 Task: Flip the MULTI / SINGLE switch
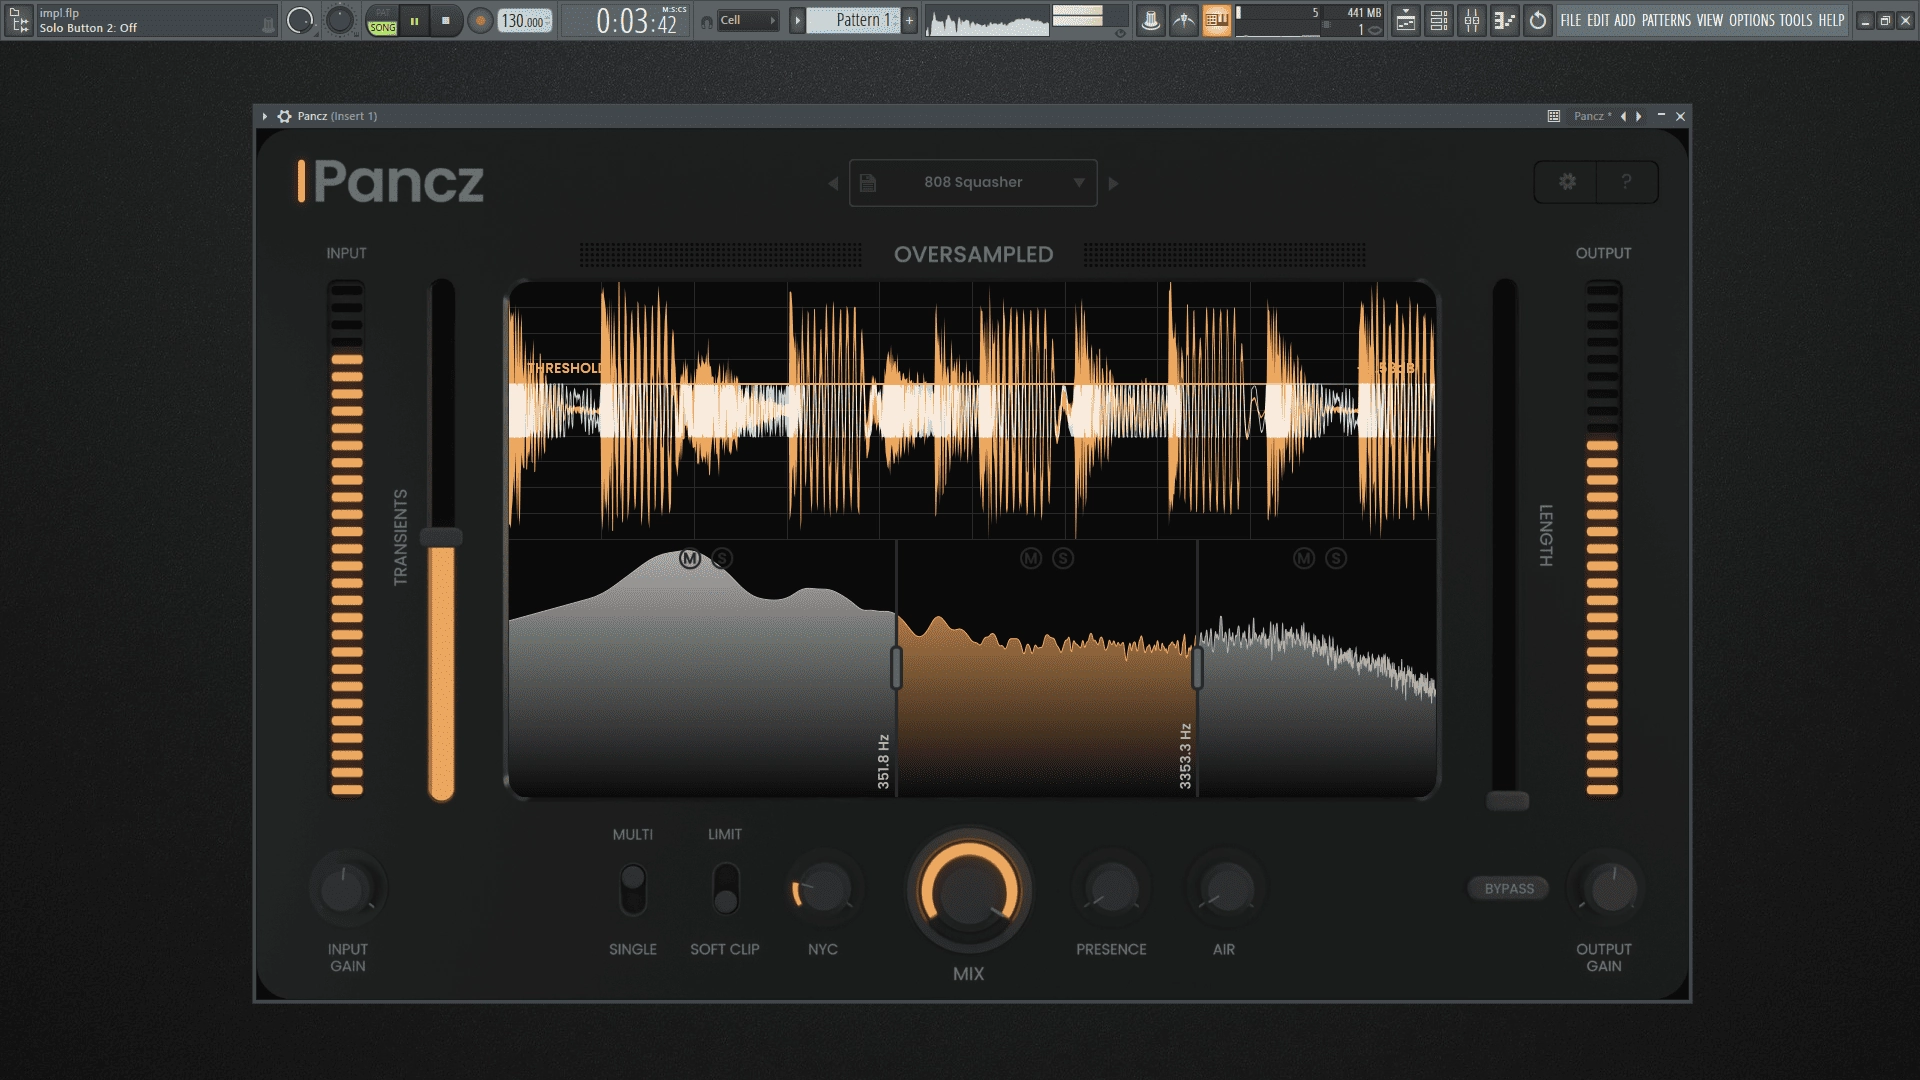coord(633,889)
